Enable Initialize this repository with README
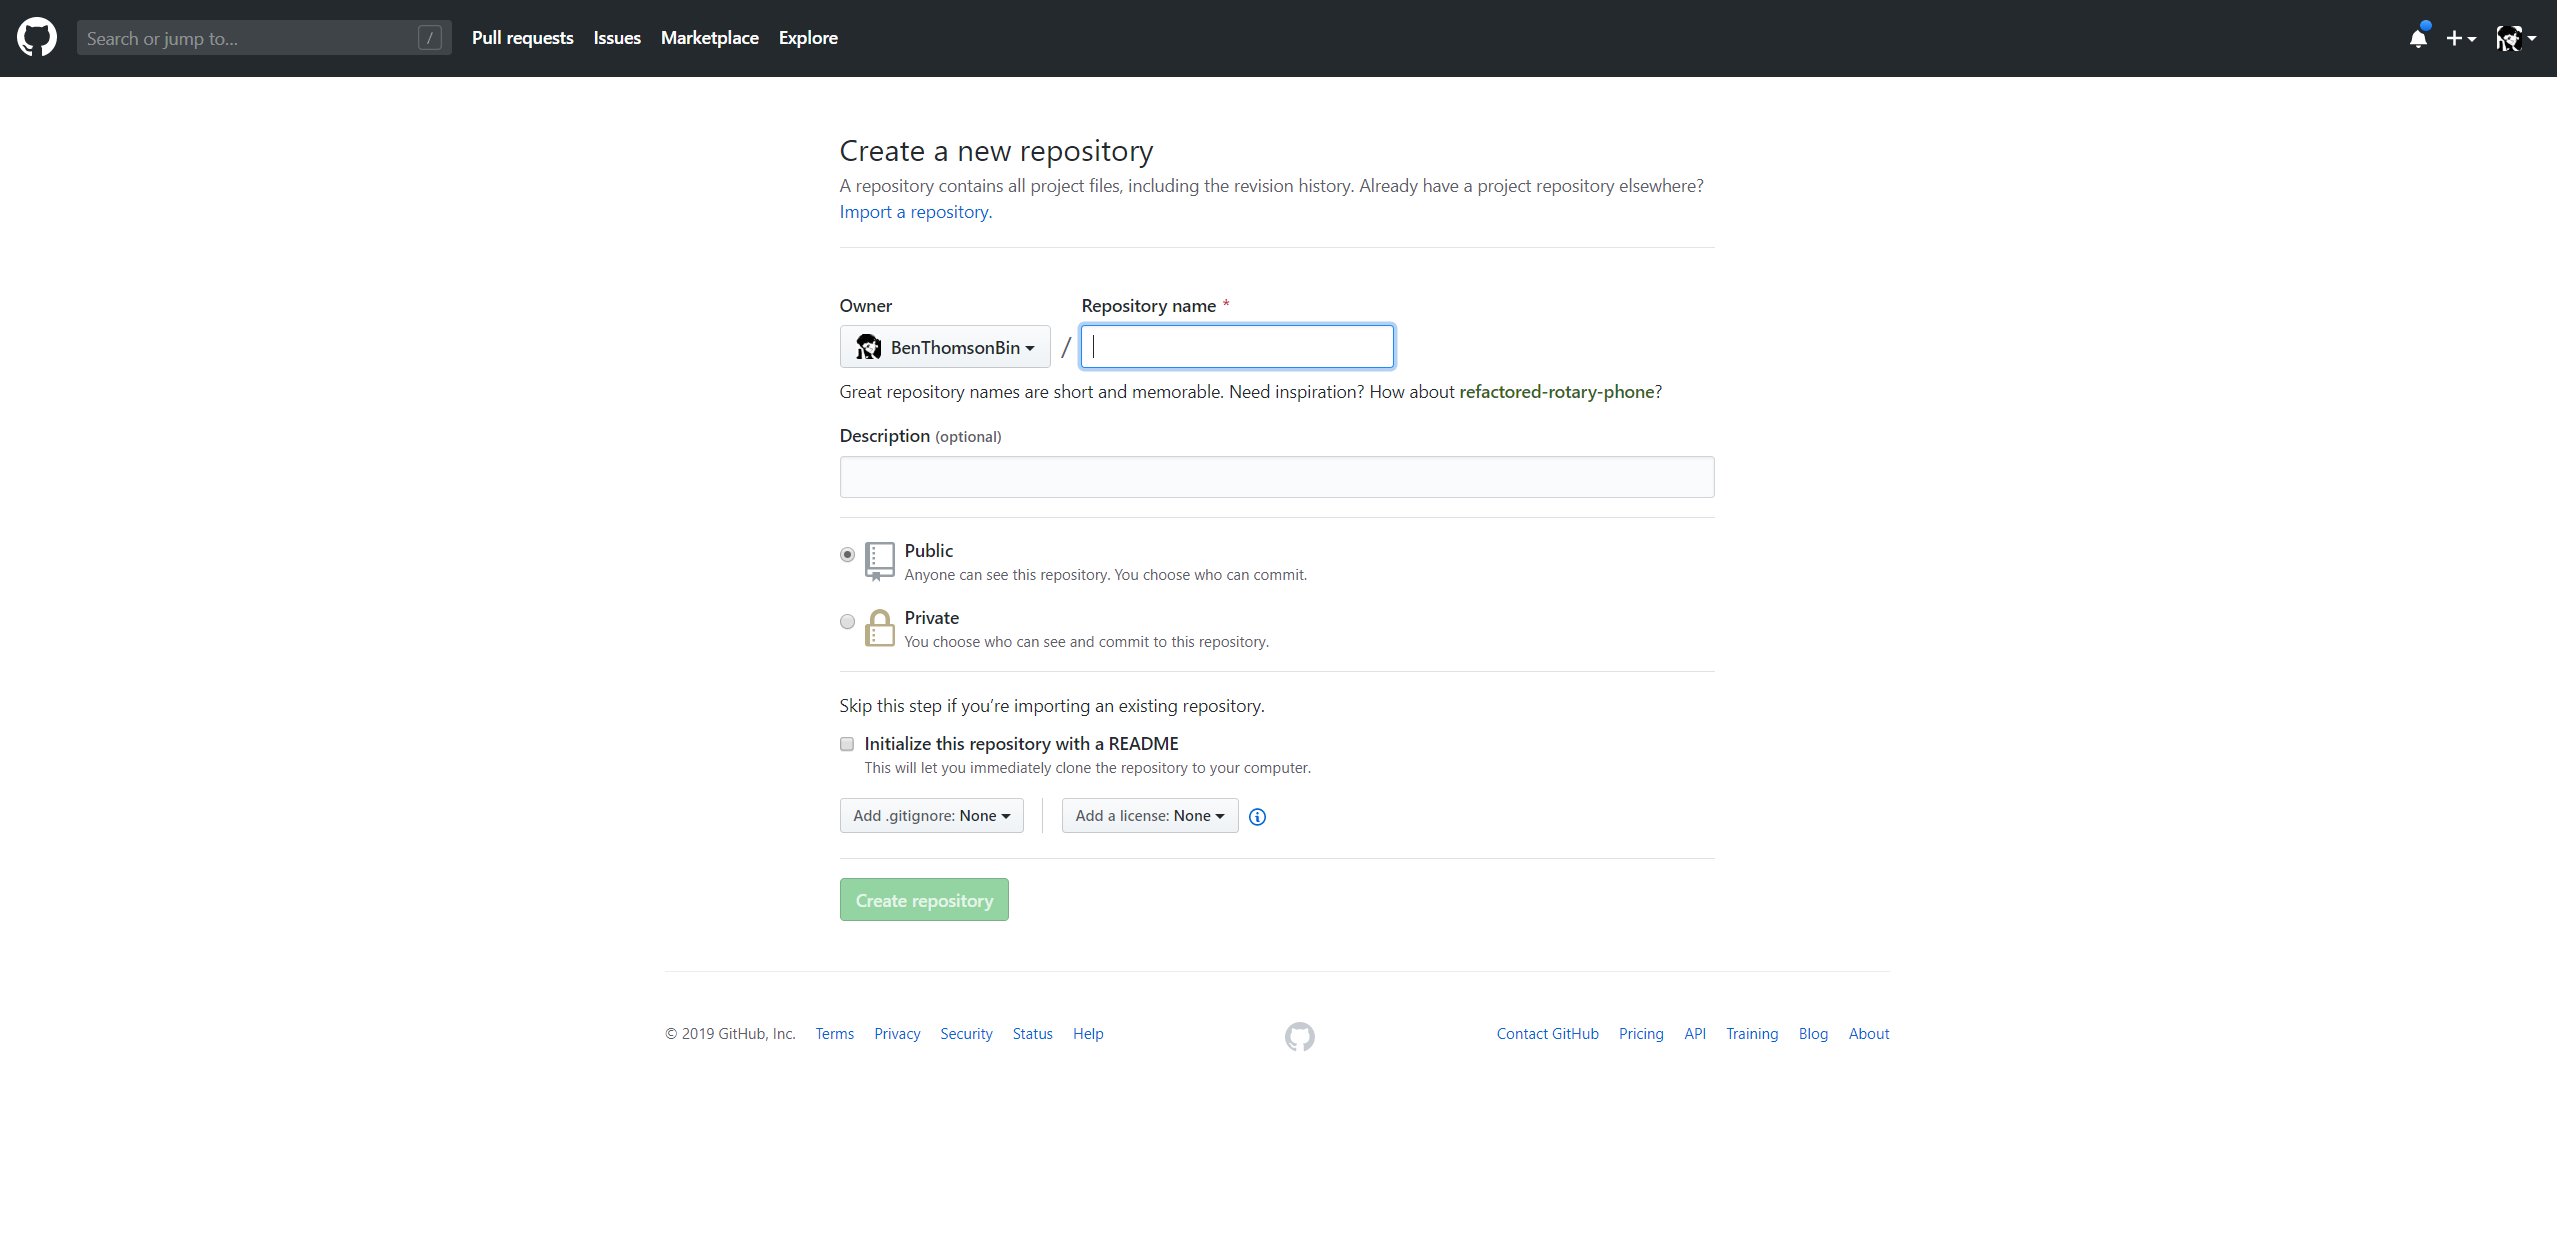Screen dimensions: 2557x1257 pos(846,745)
